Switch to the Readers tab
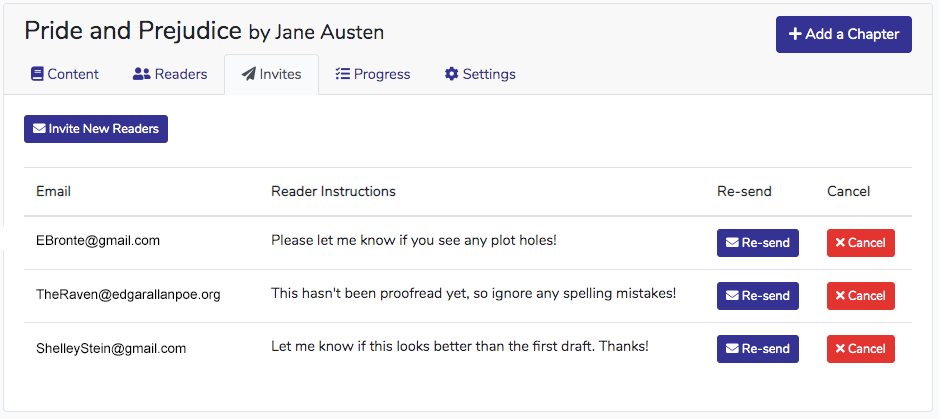 click(170, 74)
